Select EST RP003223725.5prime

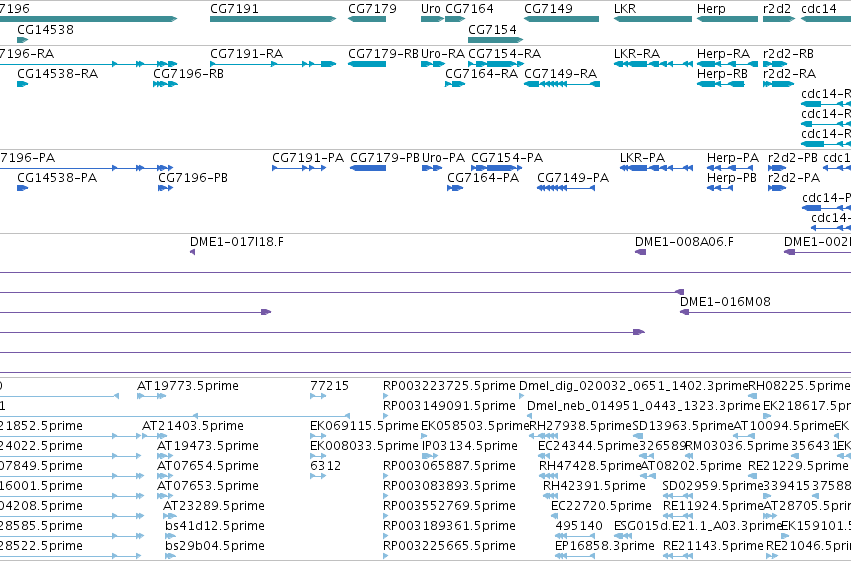point(386,397)
